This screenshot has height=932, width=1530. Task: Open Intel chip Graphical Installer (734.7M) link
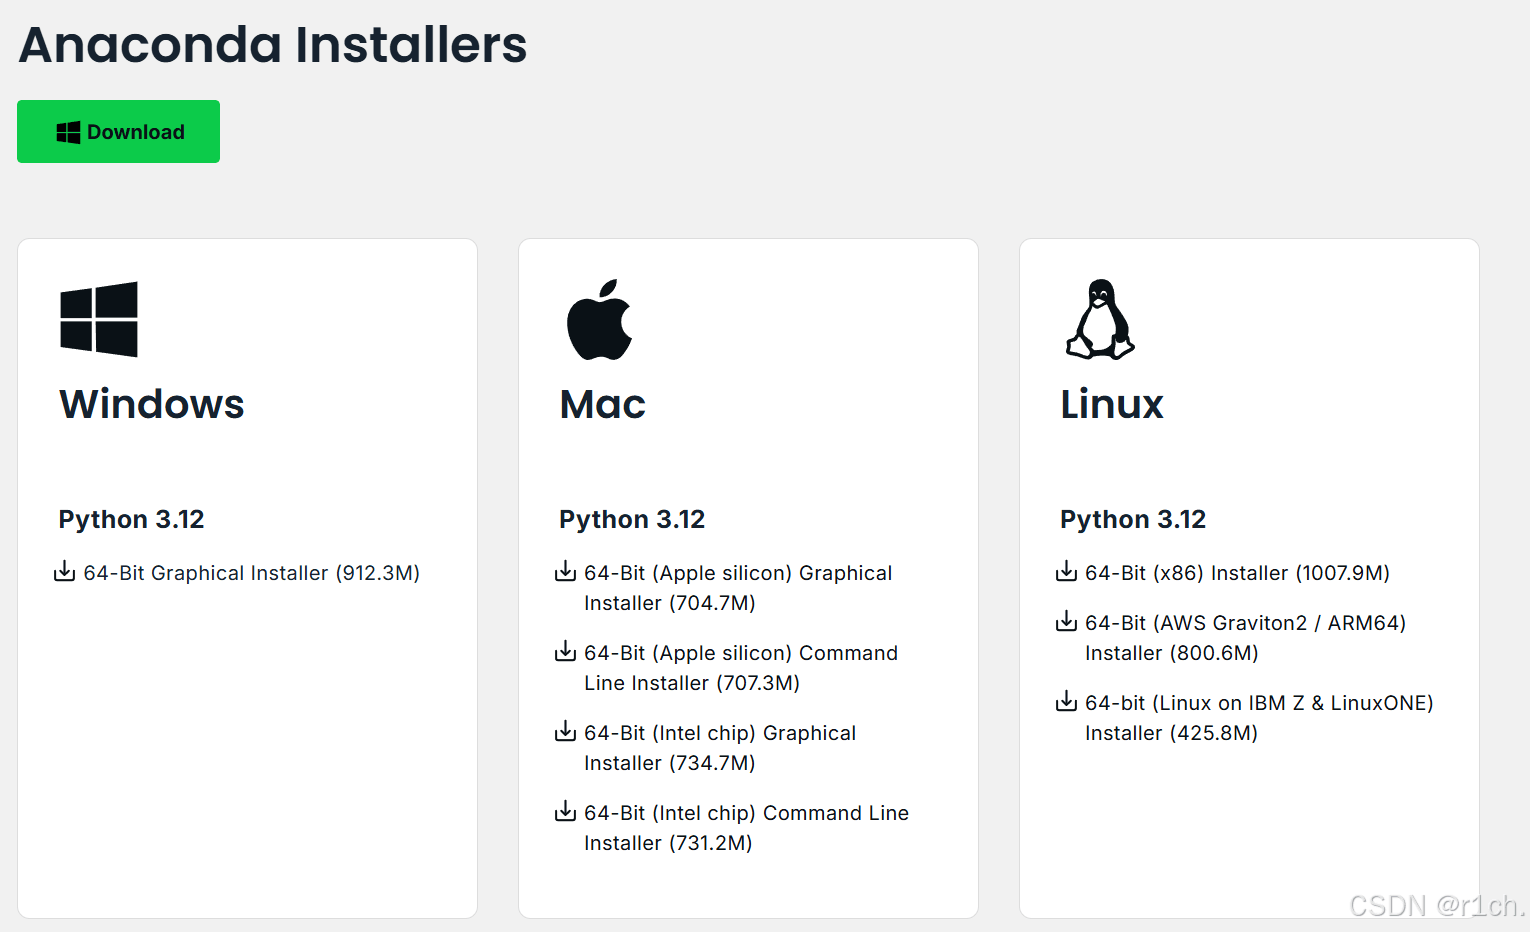tap(720, 748)
